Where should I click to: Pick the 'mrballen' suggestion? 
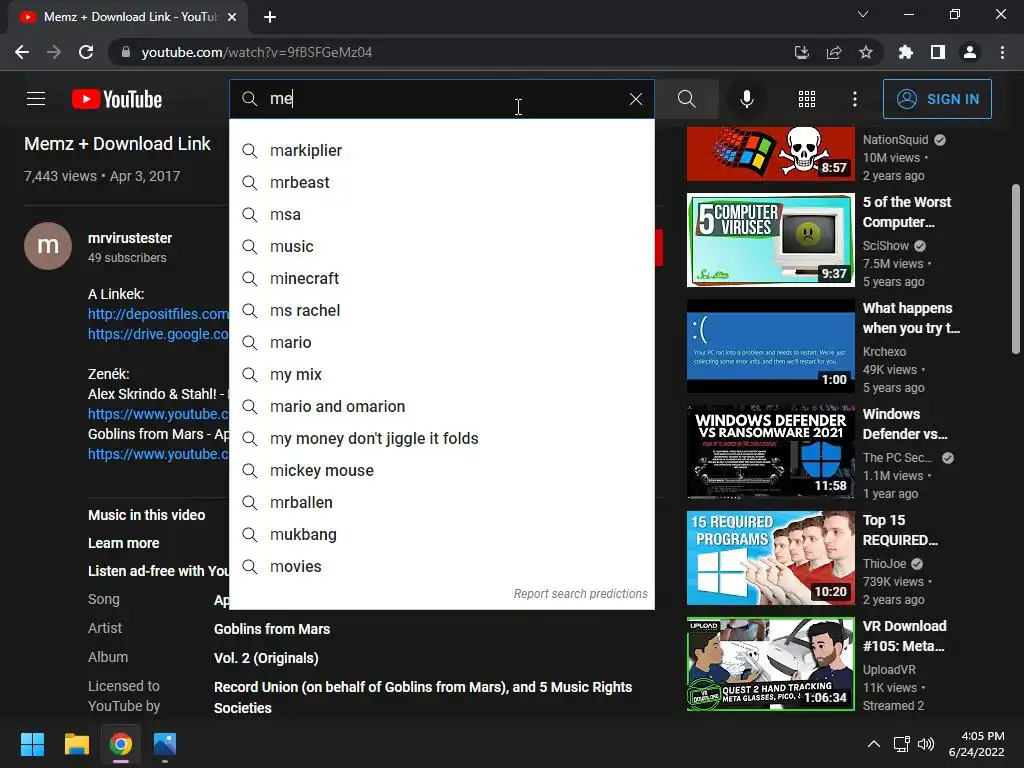tap(441, 503)
